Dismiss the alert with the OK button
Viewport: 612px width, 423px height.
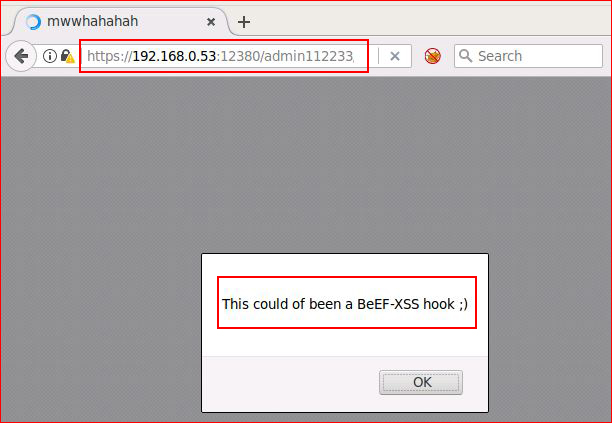[421, 382]
